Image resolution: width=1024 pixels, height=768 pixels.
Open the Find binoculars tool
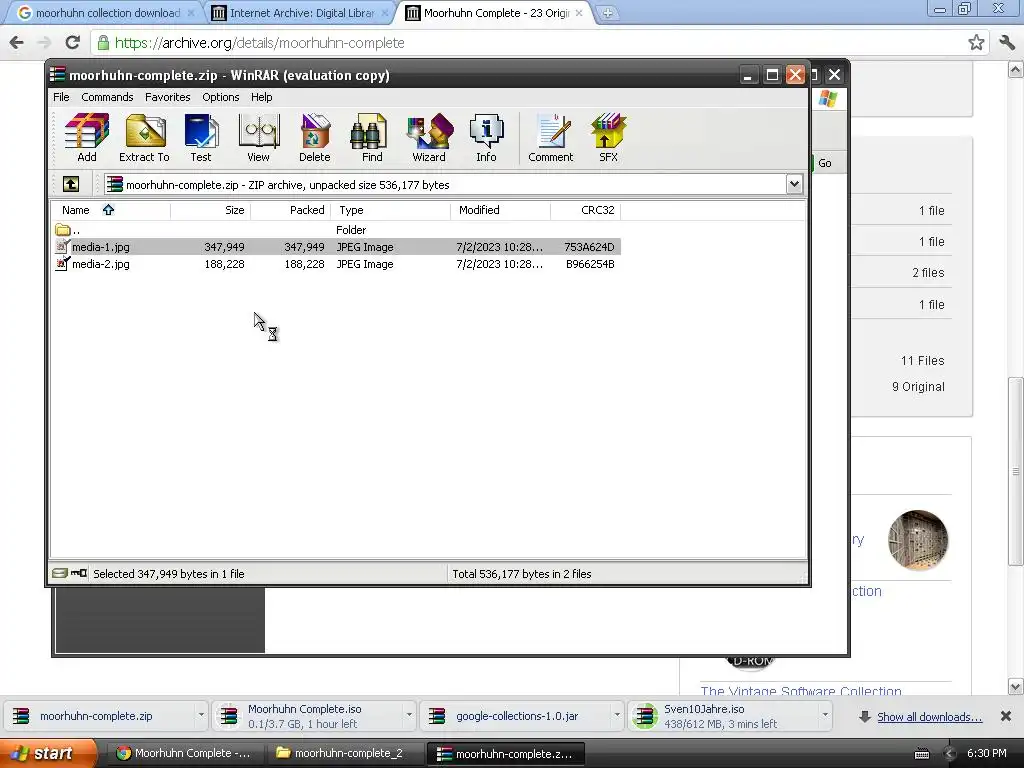point(372,137)
